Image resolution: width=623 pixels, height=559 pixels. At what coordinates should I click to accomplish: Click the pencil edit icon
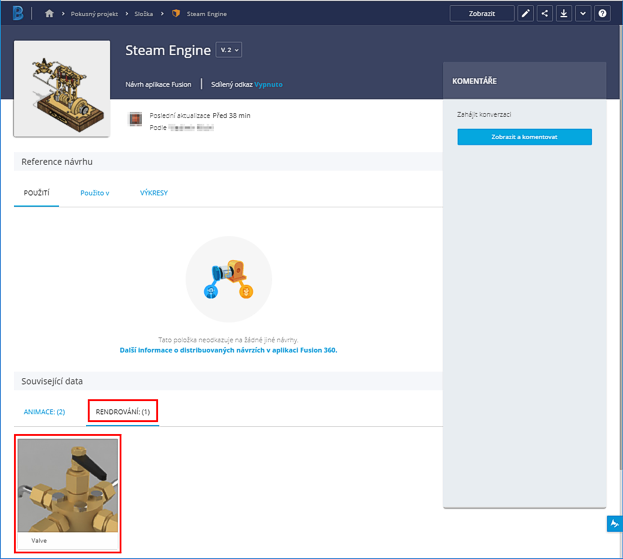click(x=525, y=14)
